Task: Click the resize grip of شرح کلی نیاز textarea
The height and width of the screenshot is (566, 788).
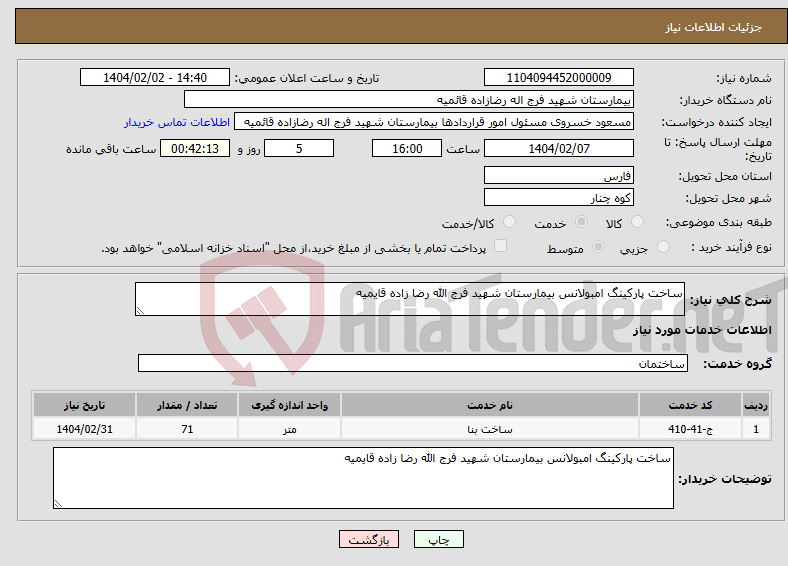Action: 140,311
